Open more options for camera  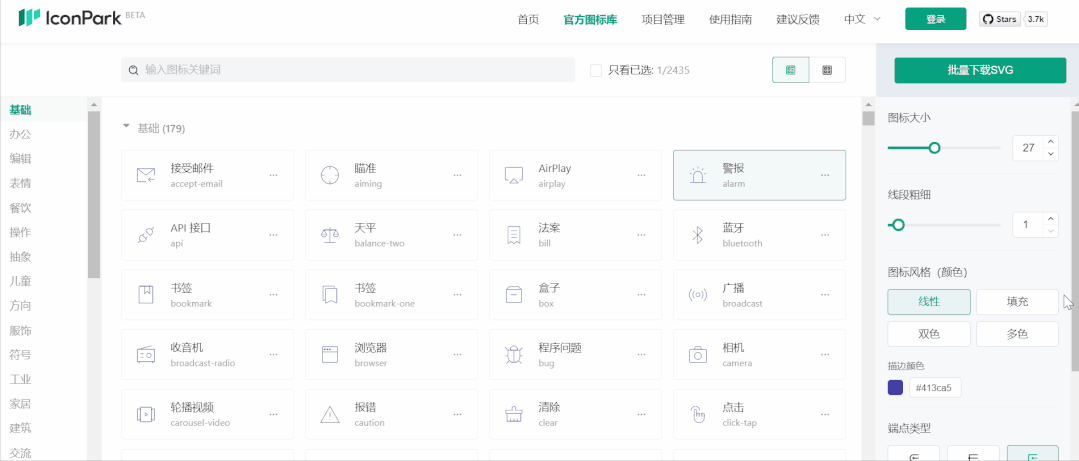pos(825,355)
